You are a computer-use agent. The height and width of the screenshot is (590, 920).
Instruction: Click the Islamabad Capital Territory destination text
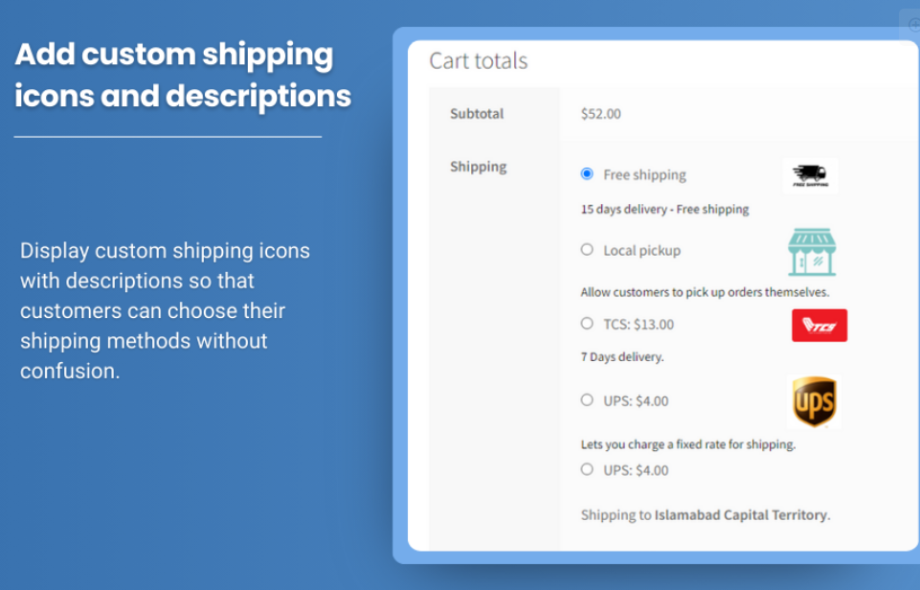pyautogui.click(x=741, y=515)
